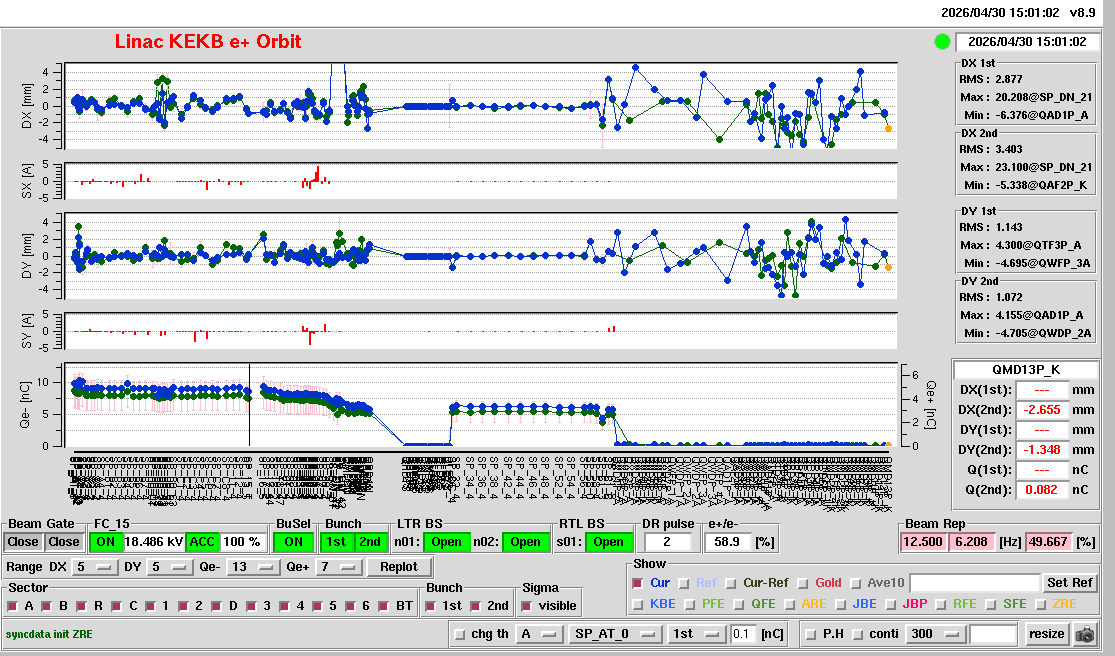
Task: Click the Replot button
Action: tap(399, 567)
